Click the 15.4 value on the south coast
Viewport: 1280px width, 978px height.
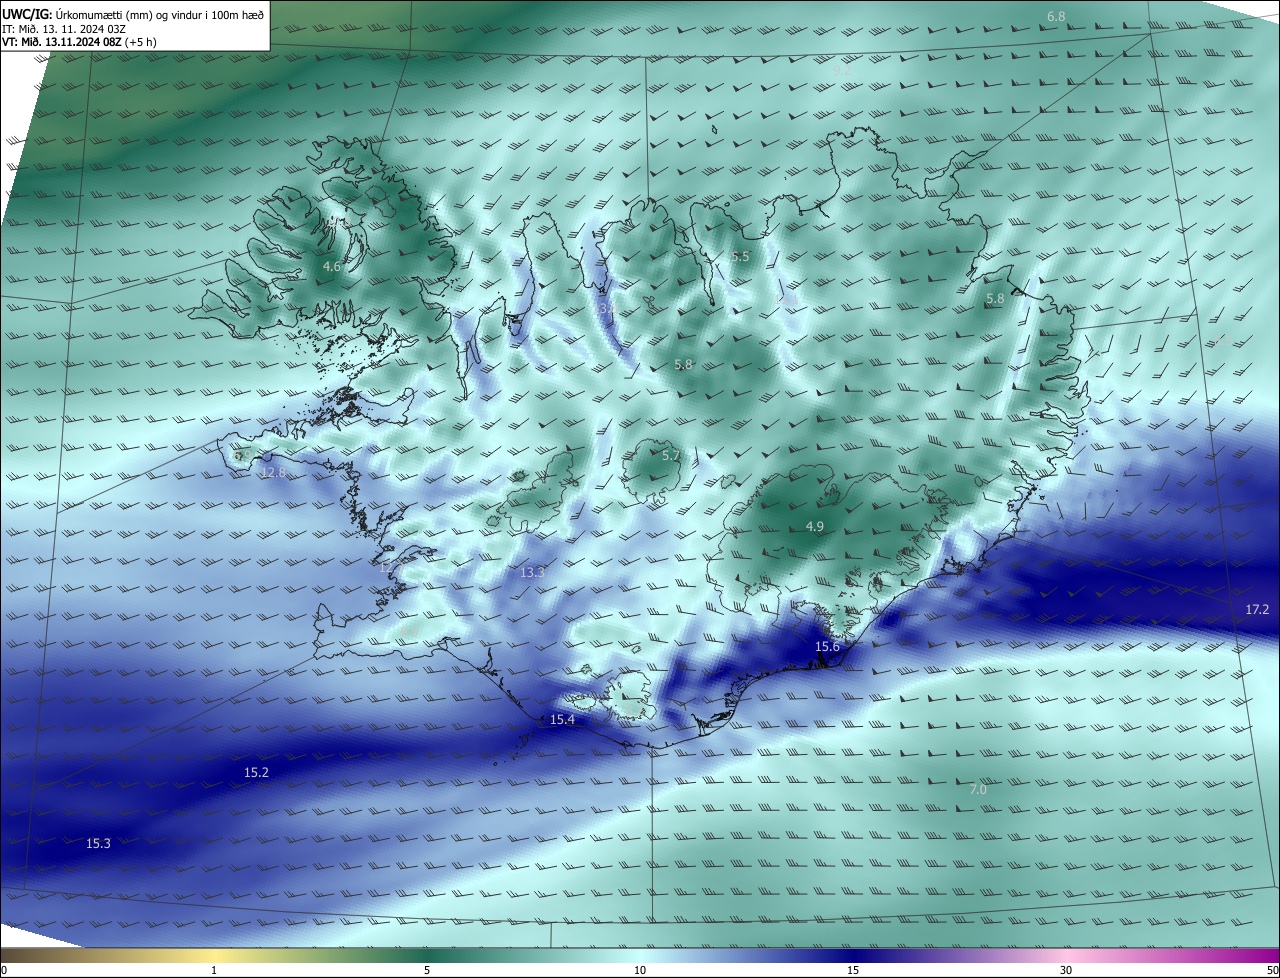[x=563, y=720]
